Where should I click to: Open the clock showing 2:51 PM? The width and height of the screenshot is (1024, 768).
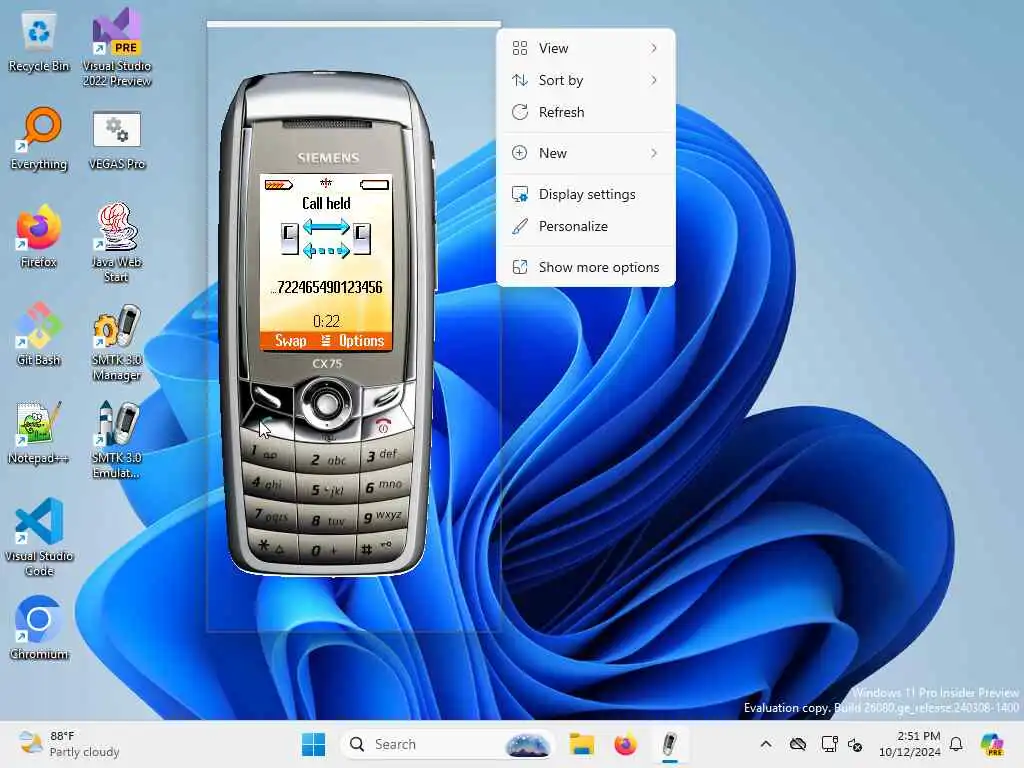910,744
